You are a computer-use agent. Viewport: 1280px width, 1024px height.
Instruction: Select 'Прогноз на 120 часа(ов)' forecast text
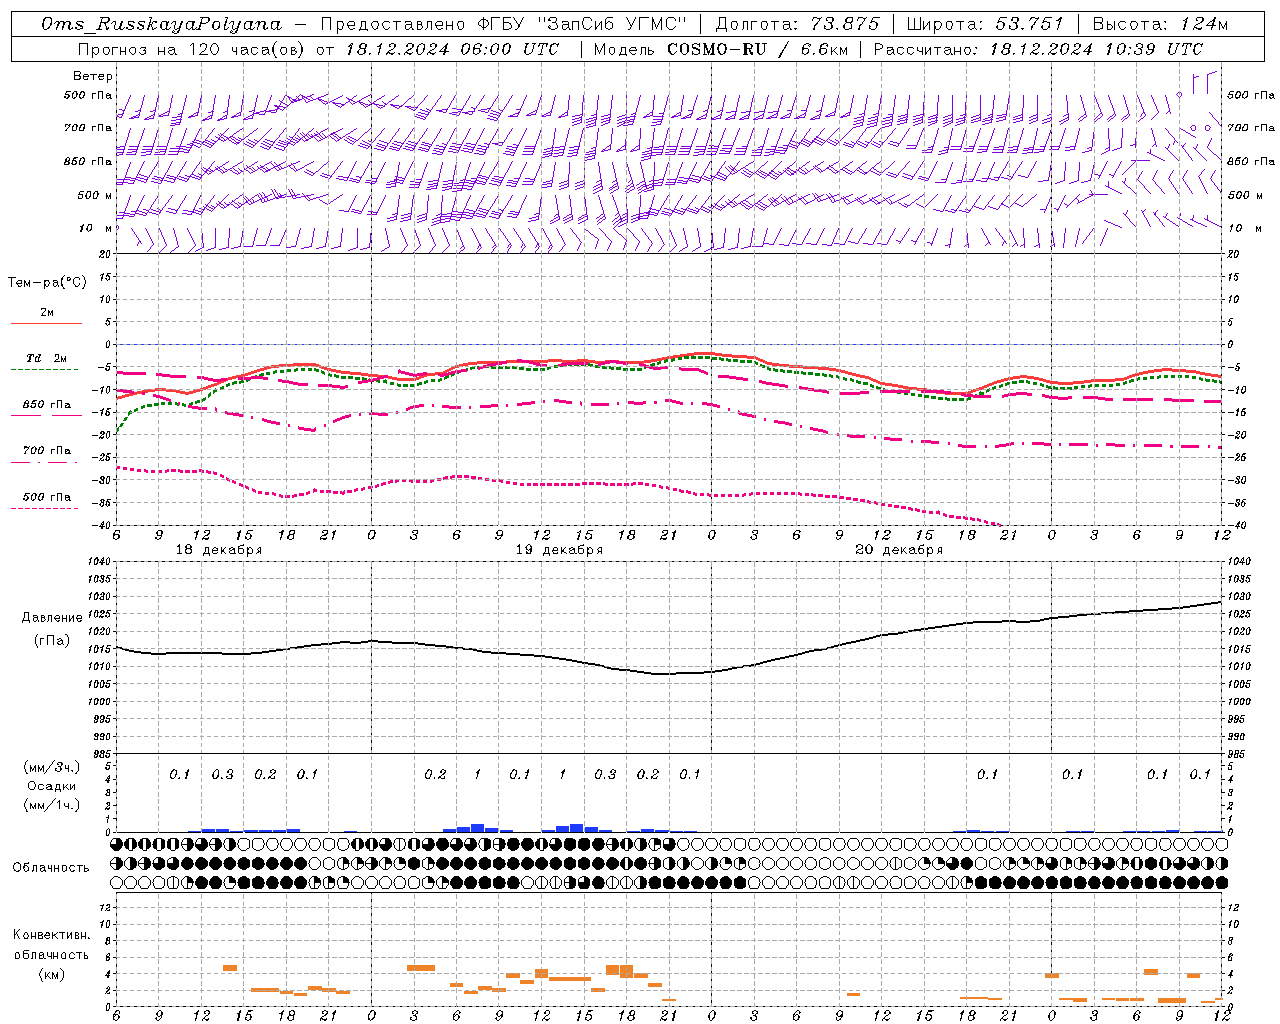193,49
